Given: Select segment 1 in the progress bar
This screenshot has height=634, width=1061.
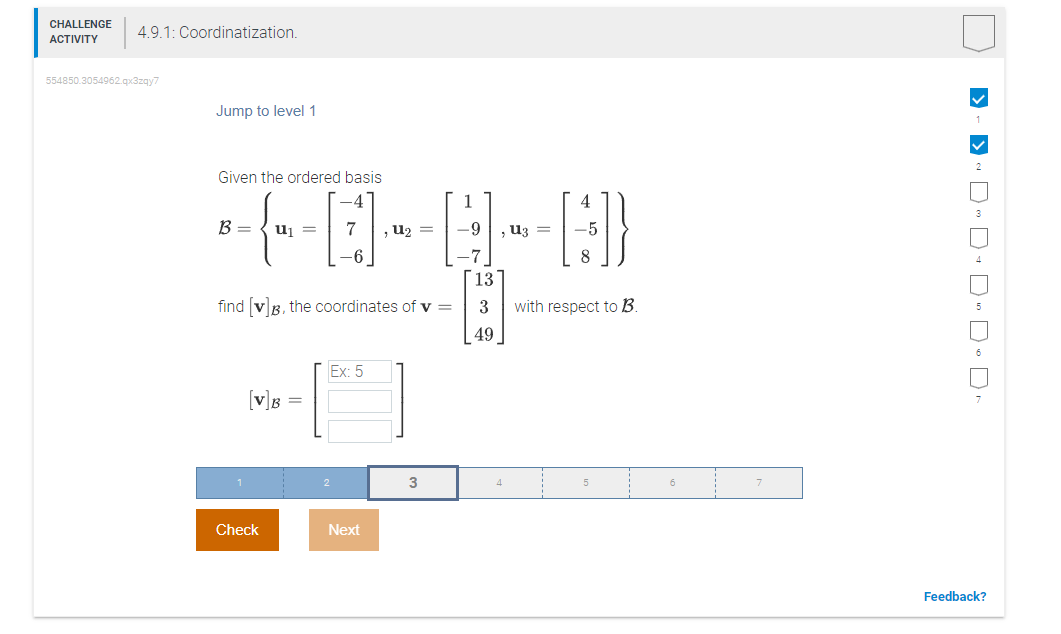Looking at the screenshot, I should coord(238,482).
